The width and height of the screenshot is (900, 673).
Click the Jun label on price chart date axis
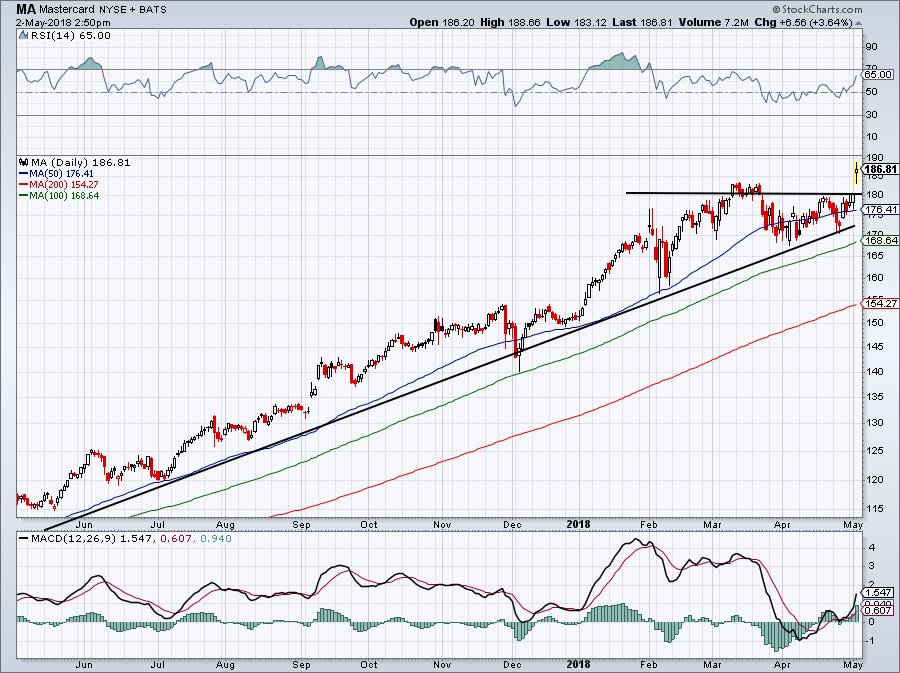pyautogui.click(x=84, y=524)
